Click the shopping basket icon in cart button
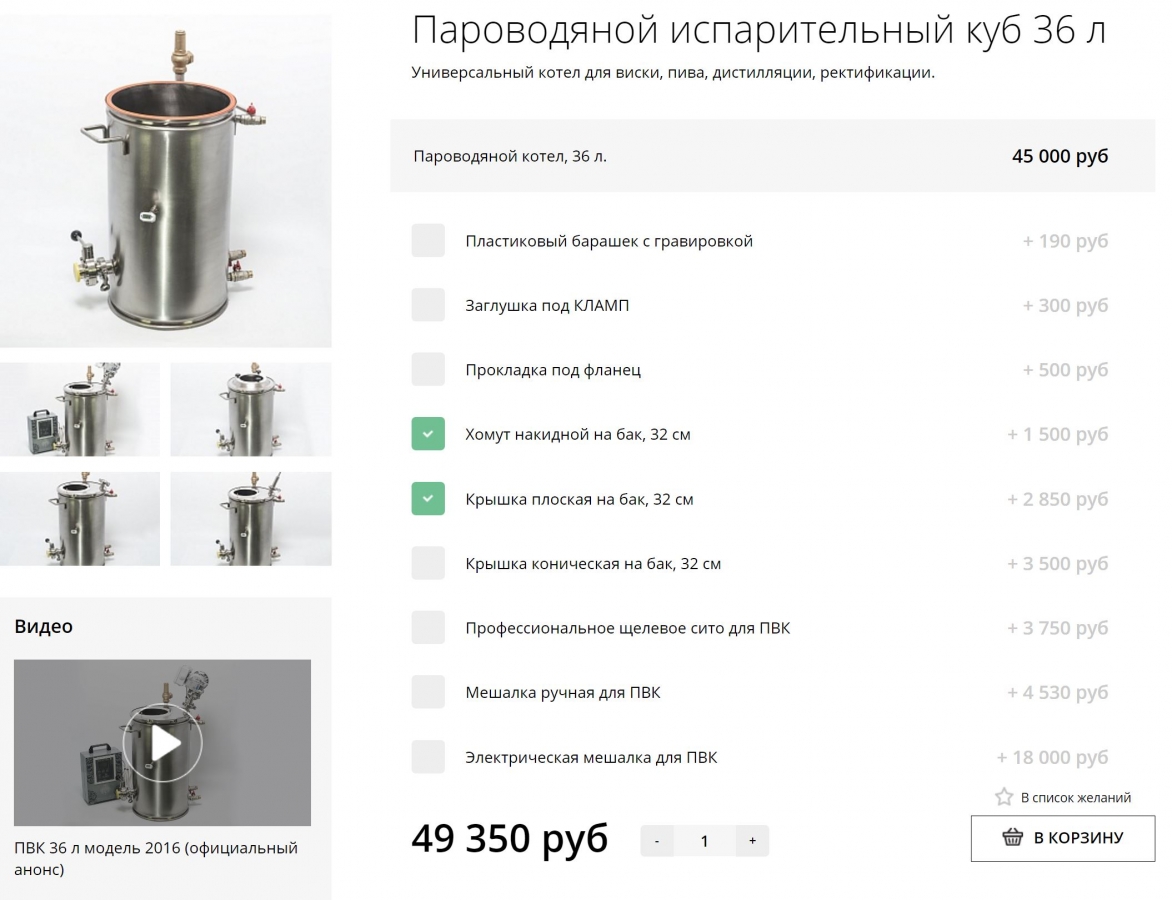This screenshot has height=900, width=1172. click(1012, 837)
